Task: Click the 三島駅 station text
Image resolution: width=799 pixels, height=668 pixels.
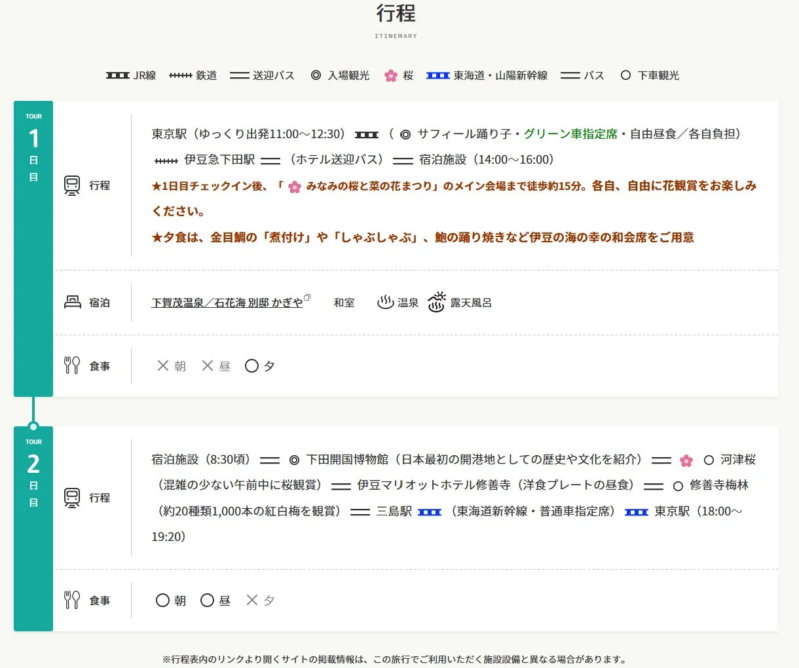Action: [394, 511]
